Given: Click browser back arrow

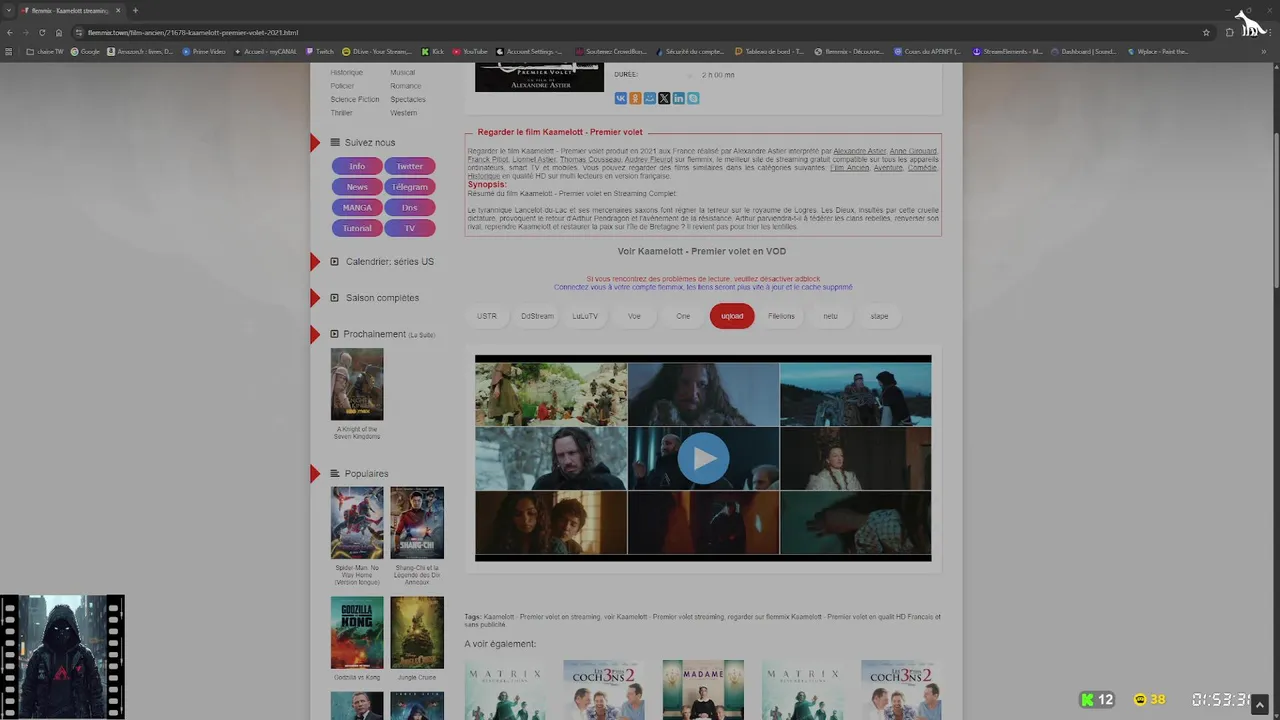Looking at the screenshot, I should coord(10,32).
